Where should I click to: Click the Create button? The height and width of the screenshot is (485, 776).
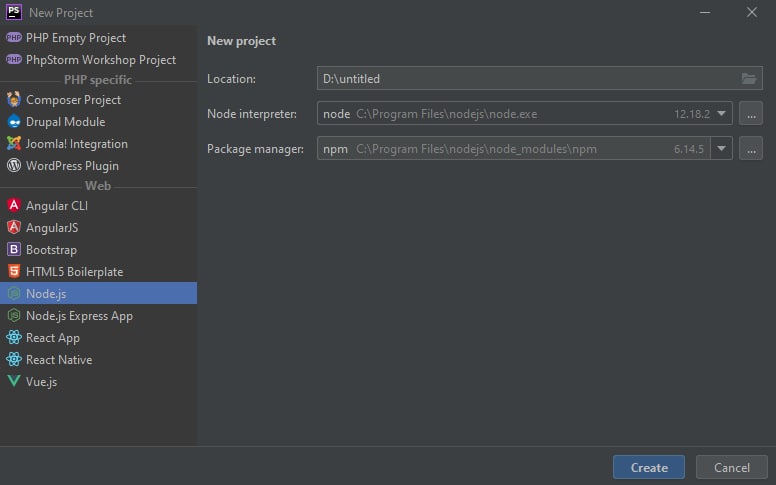click(x=649, y=467)
